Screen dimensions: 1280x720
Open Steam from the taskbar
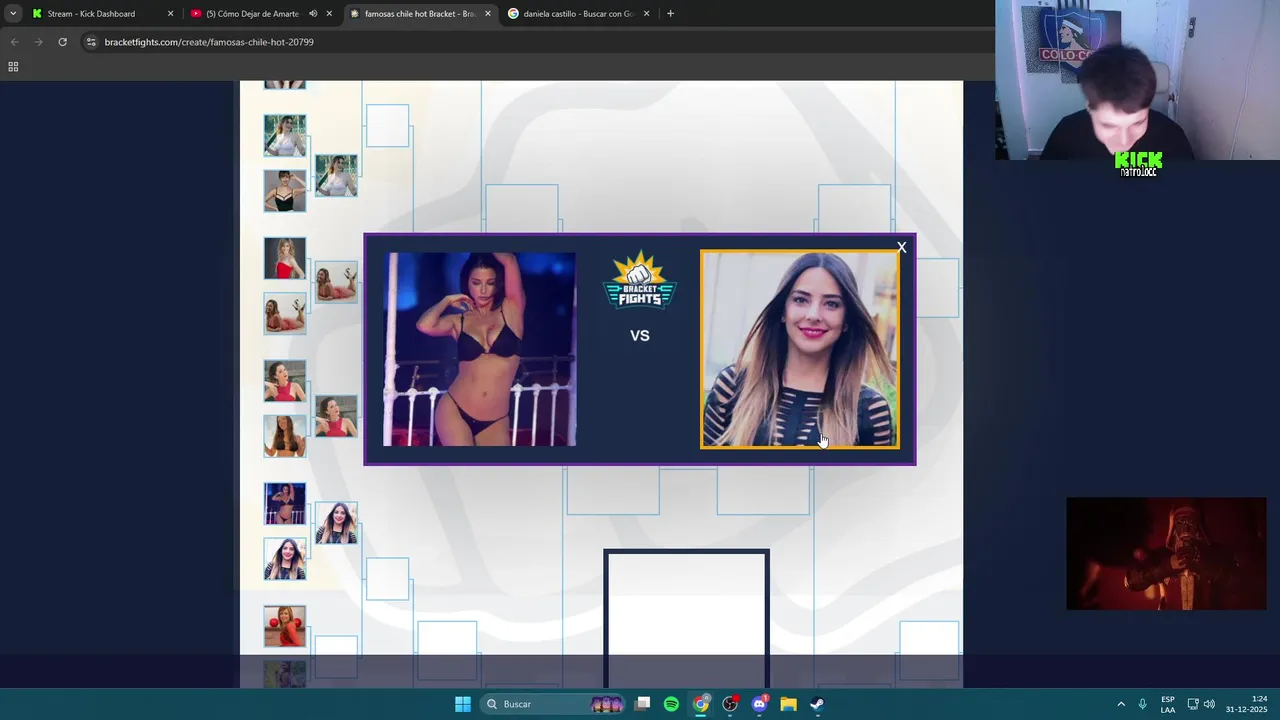click(817, 704)
